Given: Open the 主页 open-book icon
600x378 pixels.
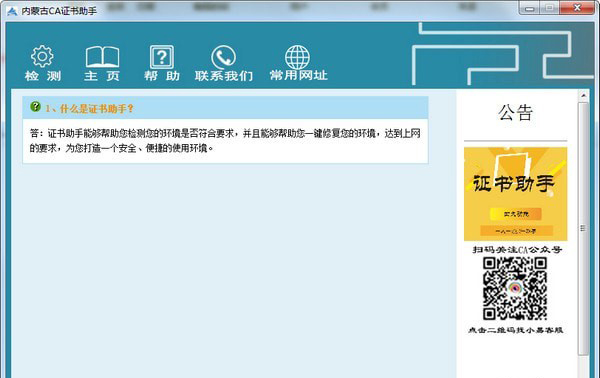Looking at the screenshot, I should [x=102, y=57].
